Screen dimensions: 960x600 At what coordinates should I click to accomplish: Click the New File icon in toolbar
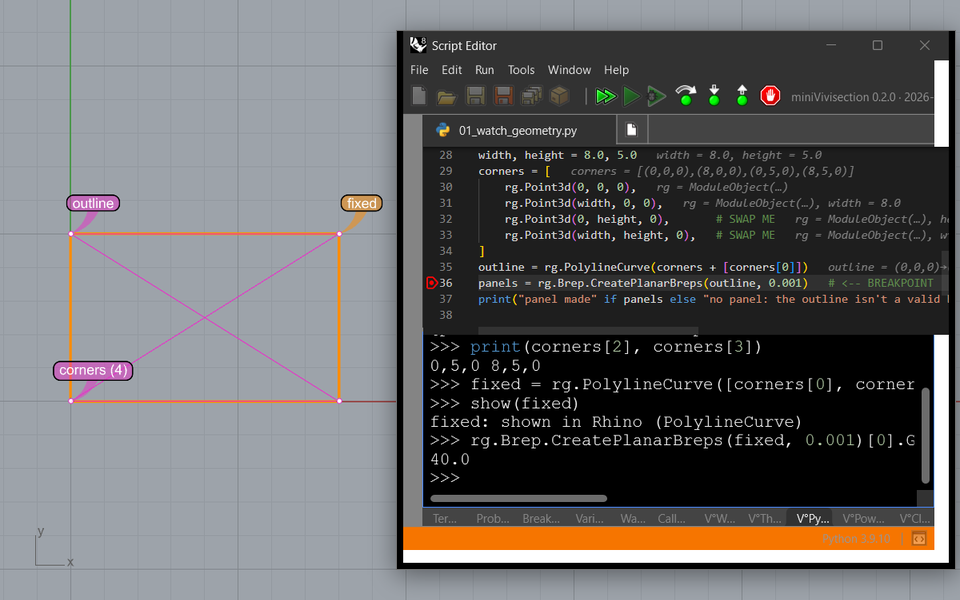click(419, 96)
